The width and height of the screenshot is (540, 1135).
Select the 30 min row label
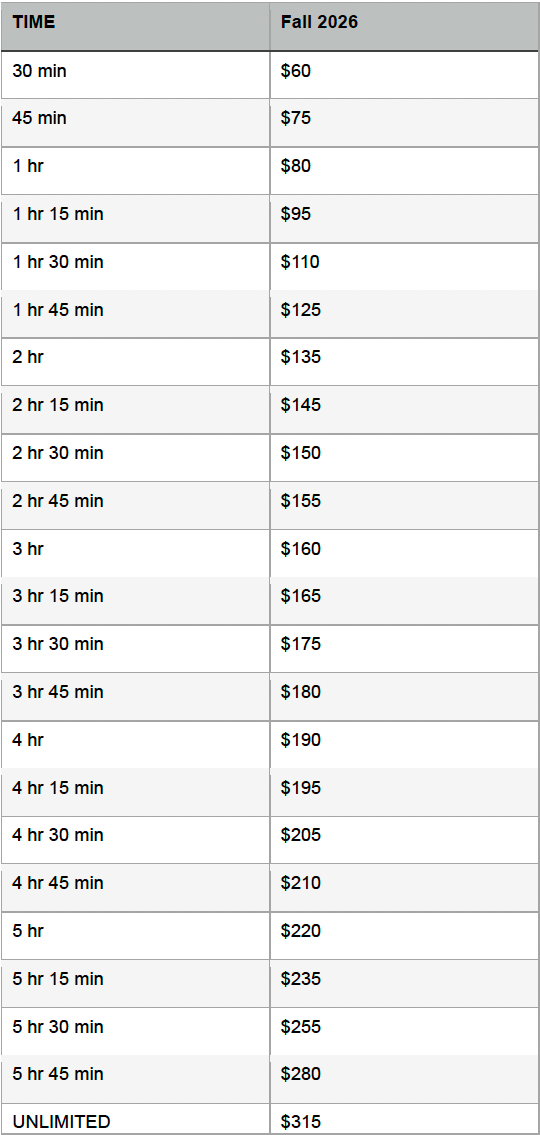pos(135,75)
